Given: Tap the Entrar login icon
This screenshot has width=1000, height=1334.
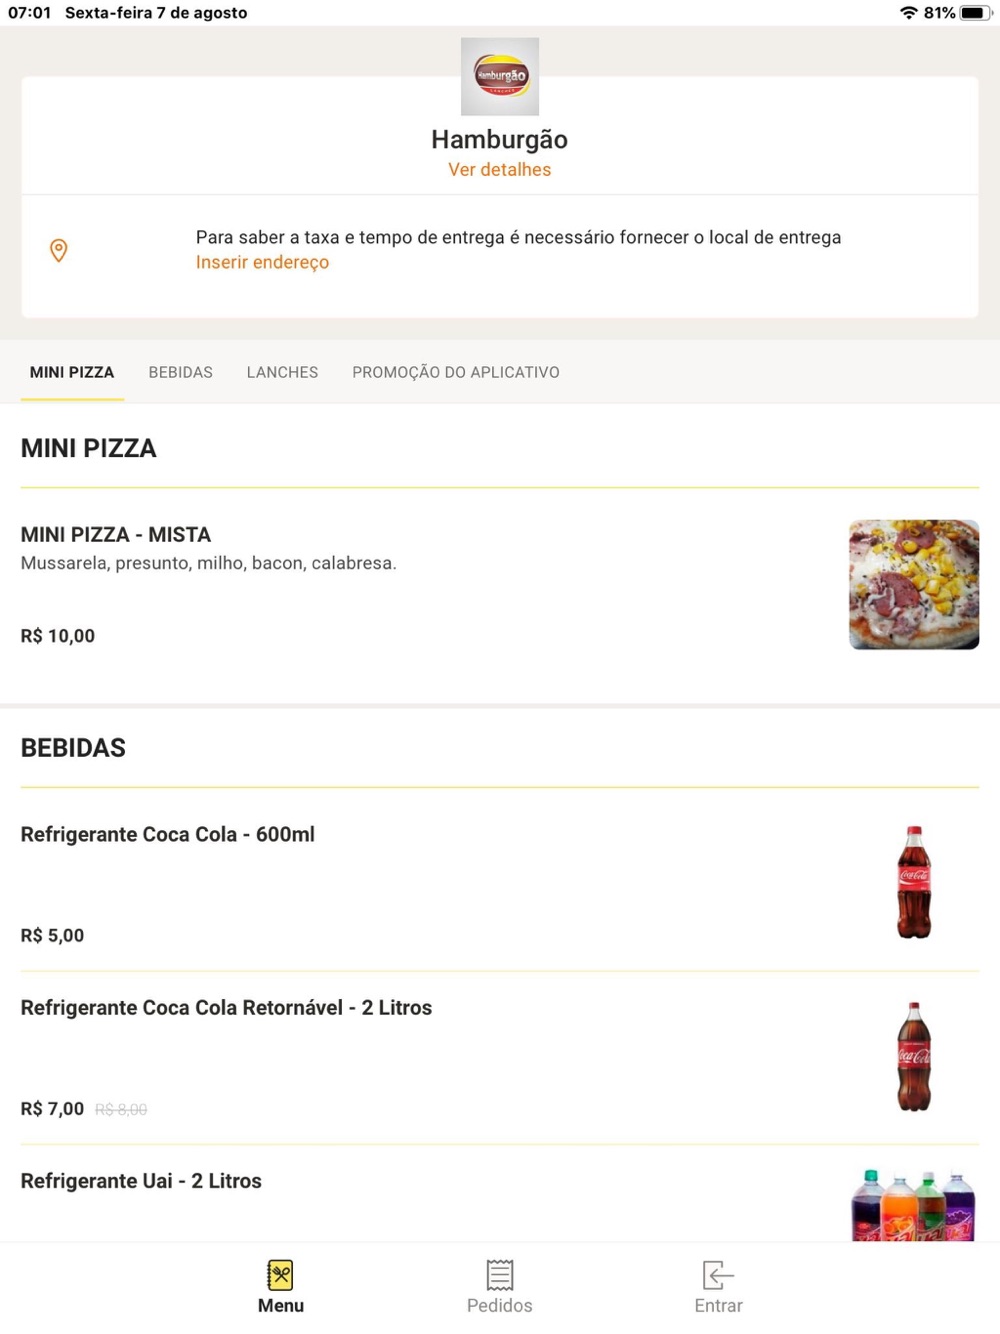Looking at the screenshot, I should pyautogui.click(x=718, y=1275).
